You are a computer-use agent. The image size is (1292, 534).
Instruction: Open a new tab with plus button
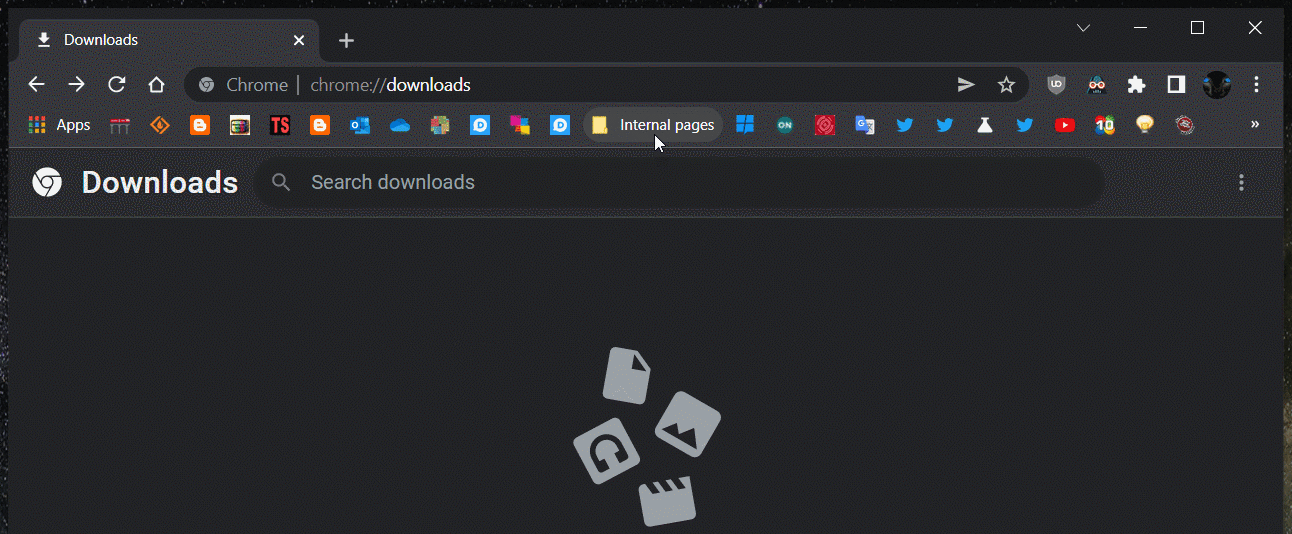click(x=346, y=40)
